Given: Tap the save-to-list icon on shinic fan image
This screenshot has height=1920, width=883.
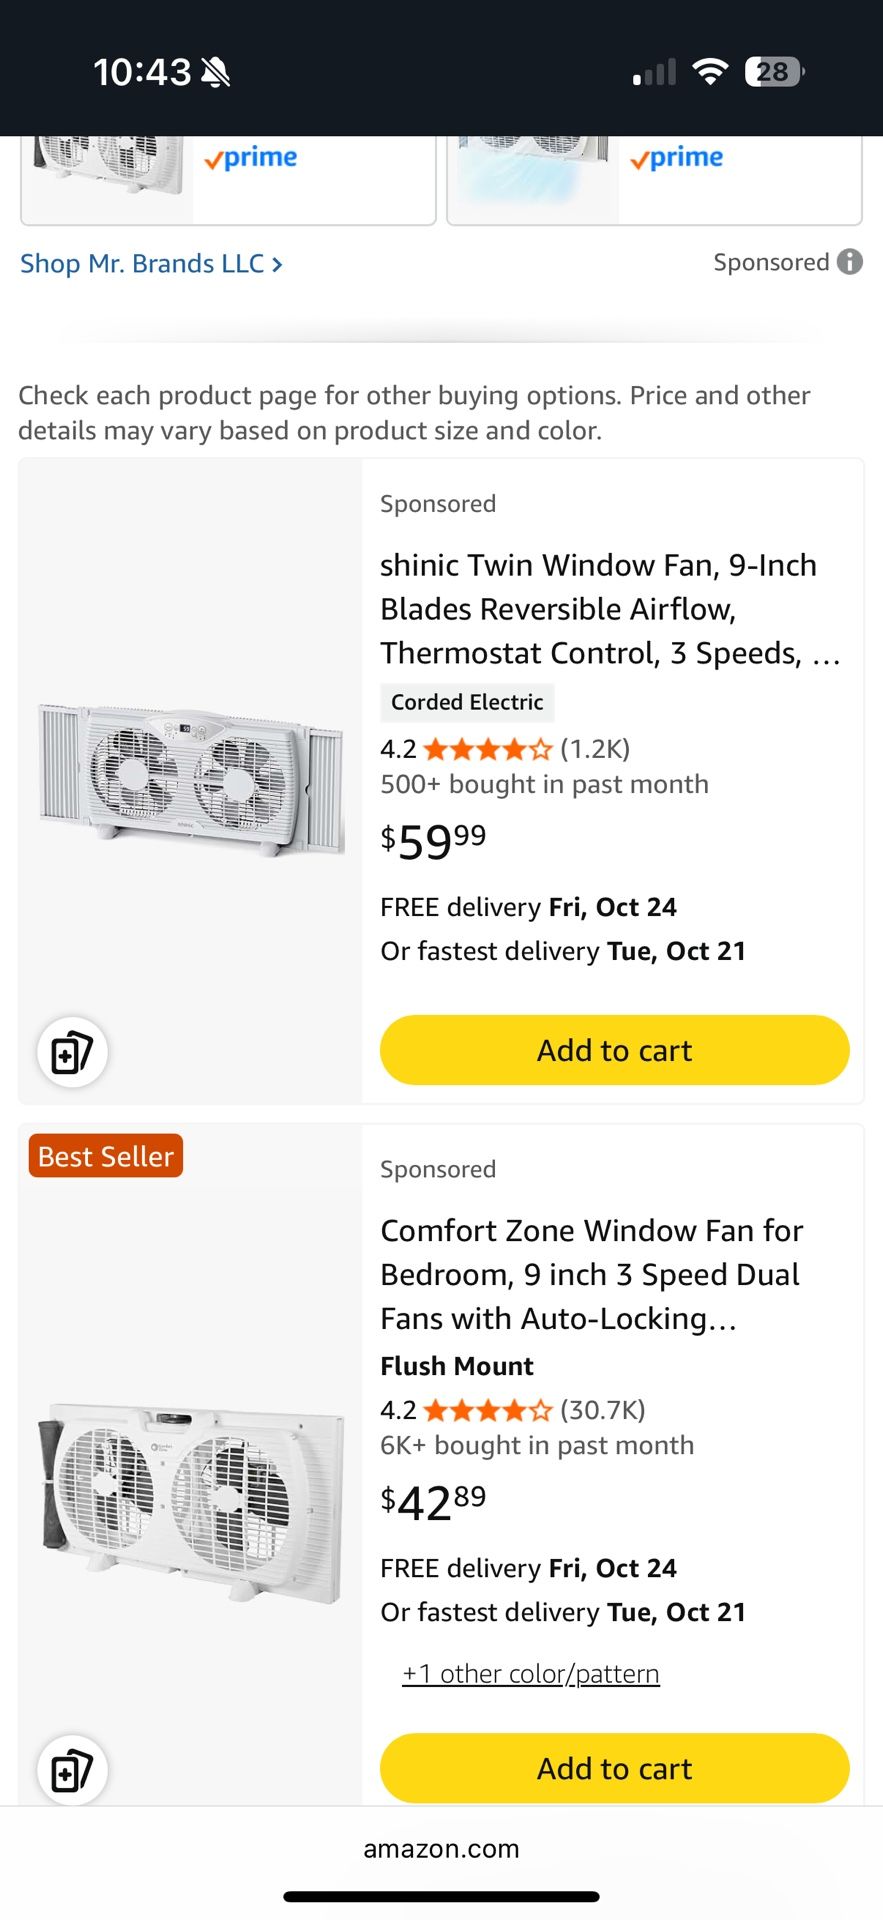Looking at the screenshot, I should (x=71, y=1052).
